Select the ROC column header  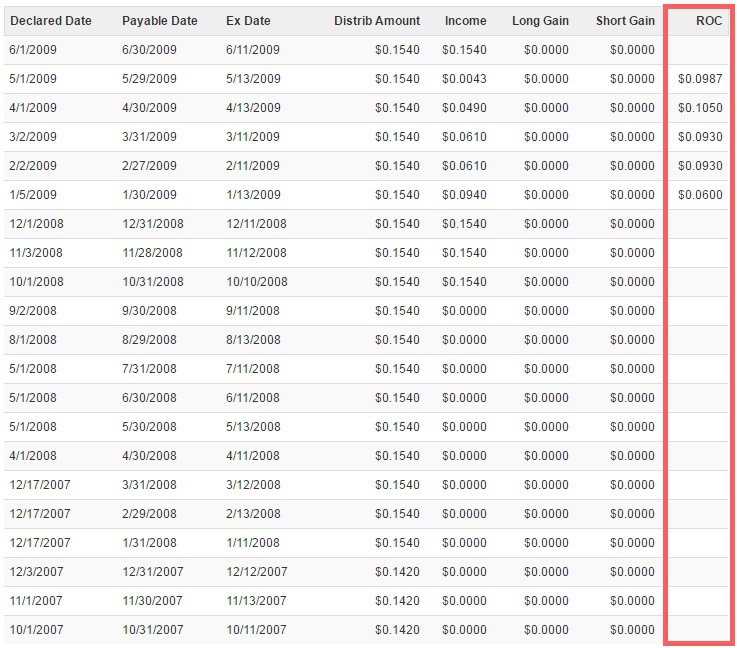point(709,21)
